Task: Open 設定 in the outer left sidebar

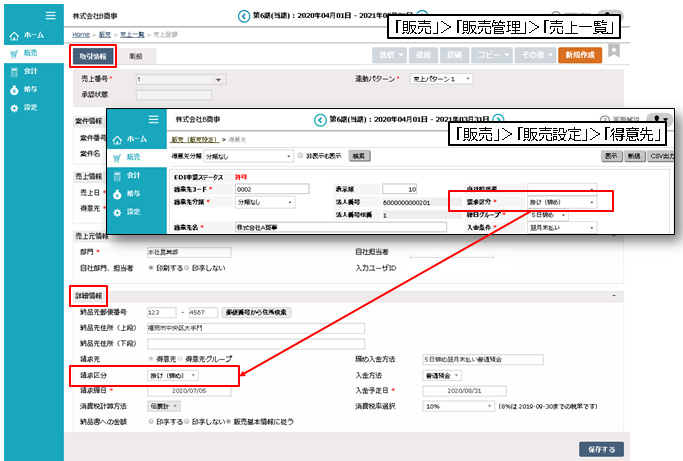Action: pyautogui.click(x=29, y=108)
